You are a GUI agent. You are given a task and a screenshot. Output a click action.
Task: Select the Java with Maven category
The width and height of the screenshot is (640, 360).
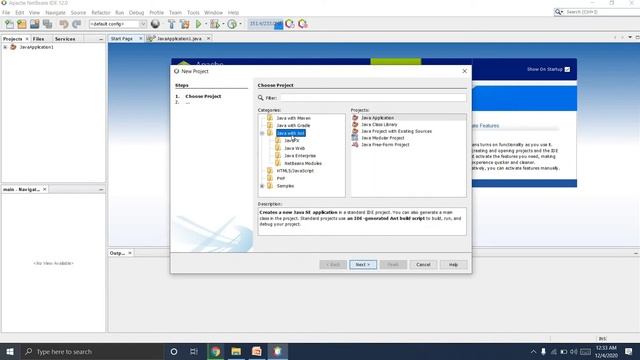(x=293, y=118)
